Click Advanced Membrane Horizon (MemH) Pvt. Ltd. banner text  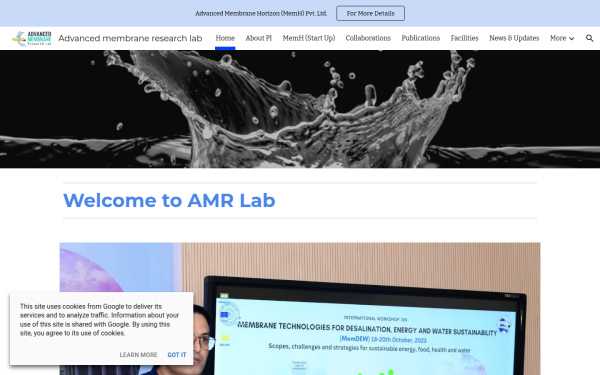coord(261,13)
